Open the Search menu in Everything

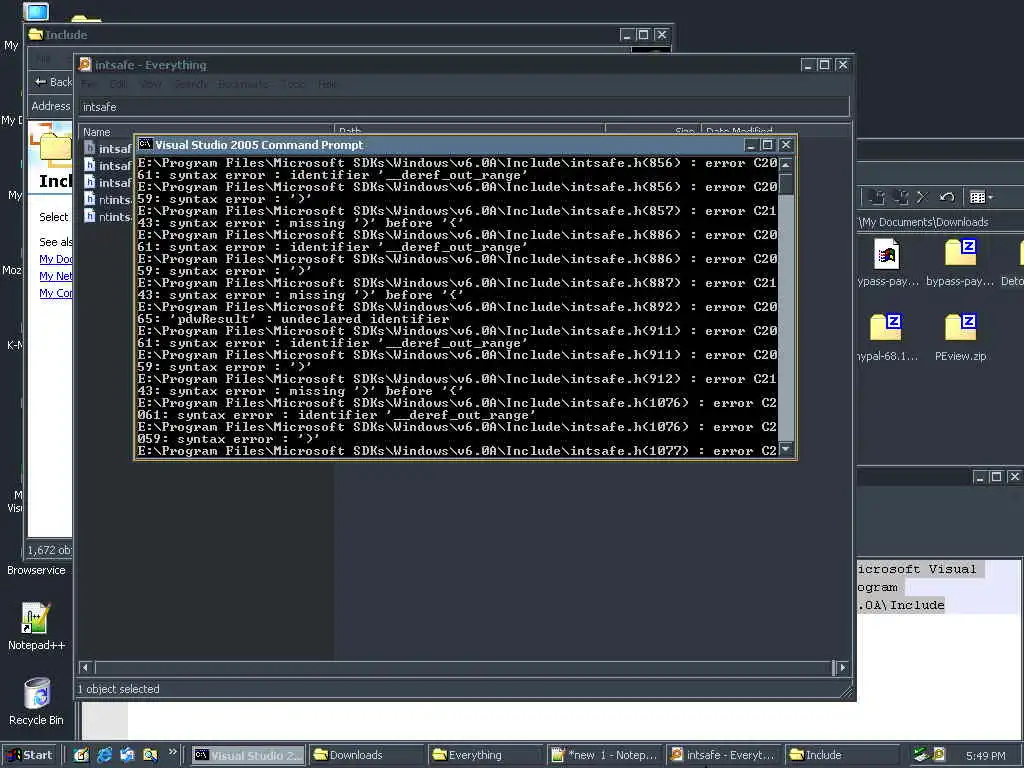(x=191, y=84)
